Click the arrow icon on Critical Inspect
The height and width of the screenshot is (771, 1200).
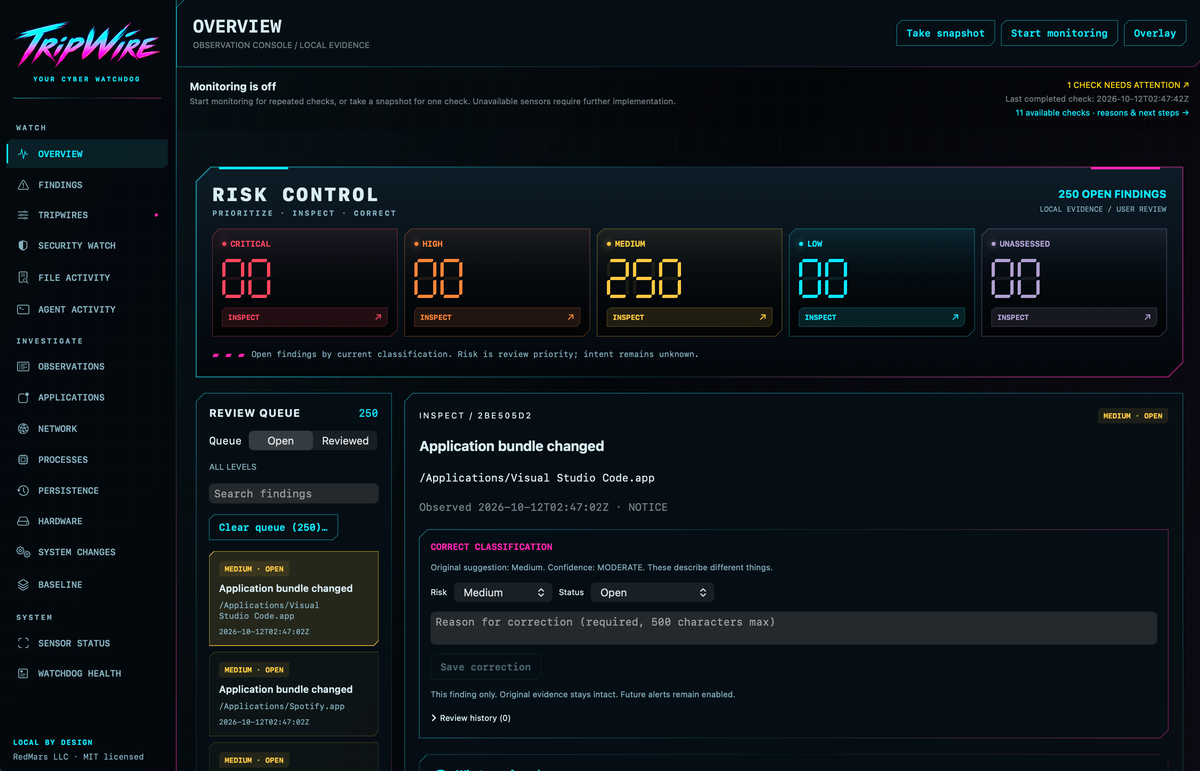(x=378, y=317)
